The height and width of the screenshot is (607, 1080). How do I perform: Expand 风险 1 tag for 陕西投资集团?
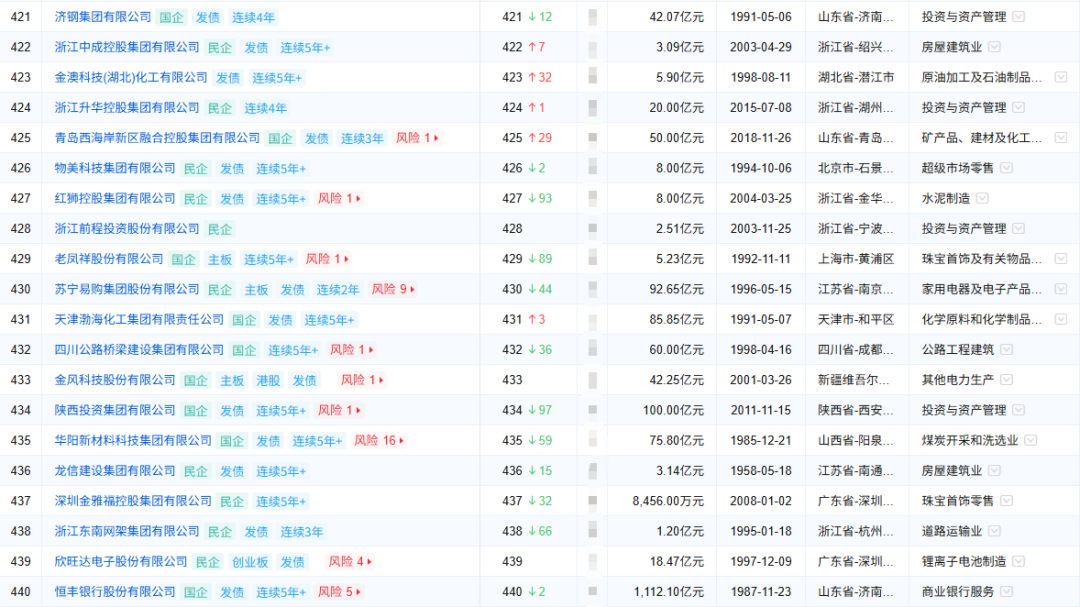coord(340,410)
